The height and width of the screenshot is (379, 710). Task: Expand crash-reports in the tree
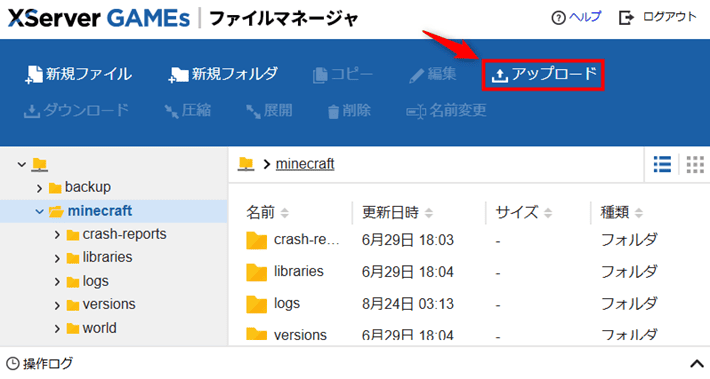57,235
